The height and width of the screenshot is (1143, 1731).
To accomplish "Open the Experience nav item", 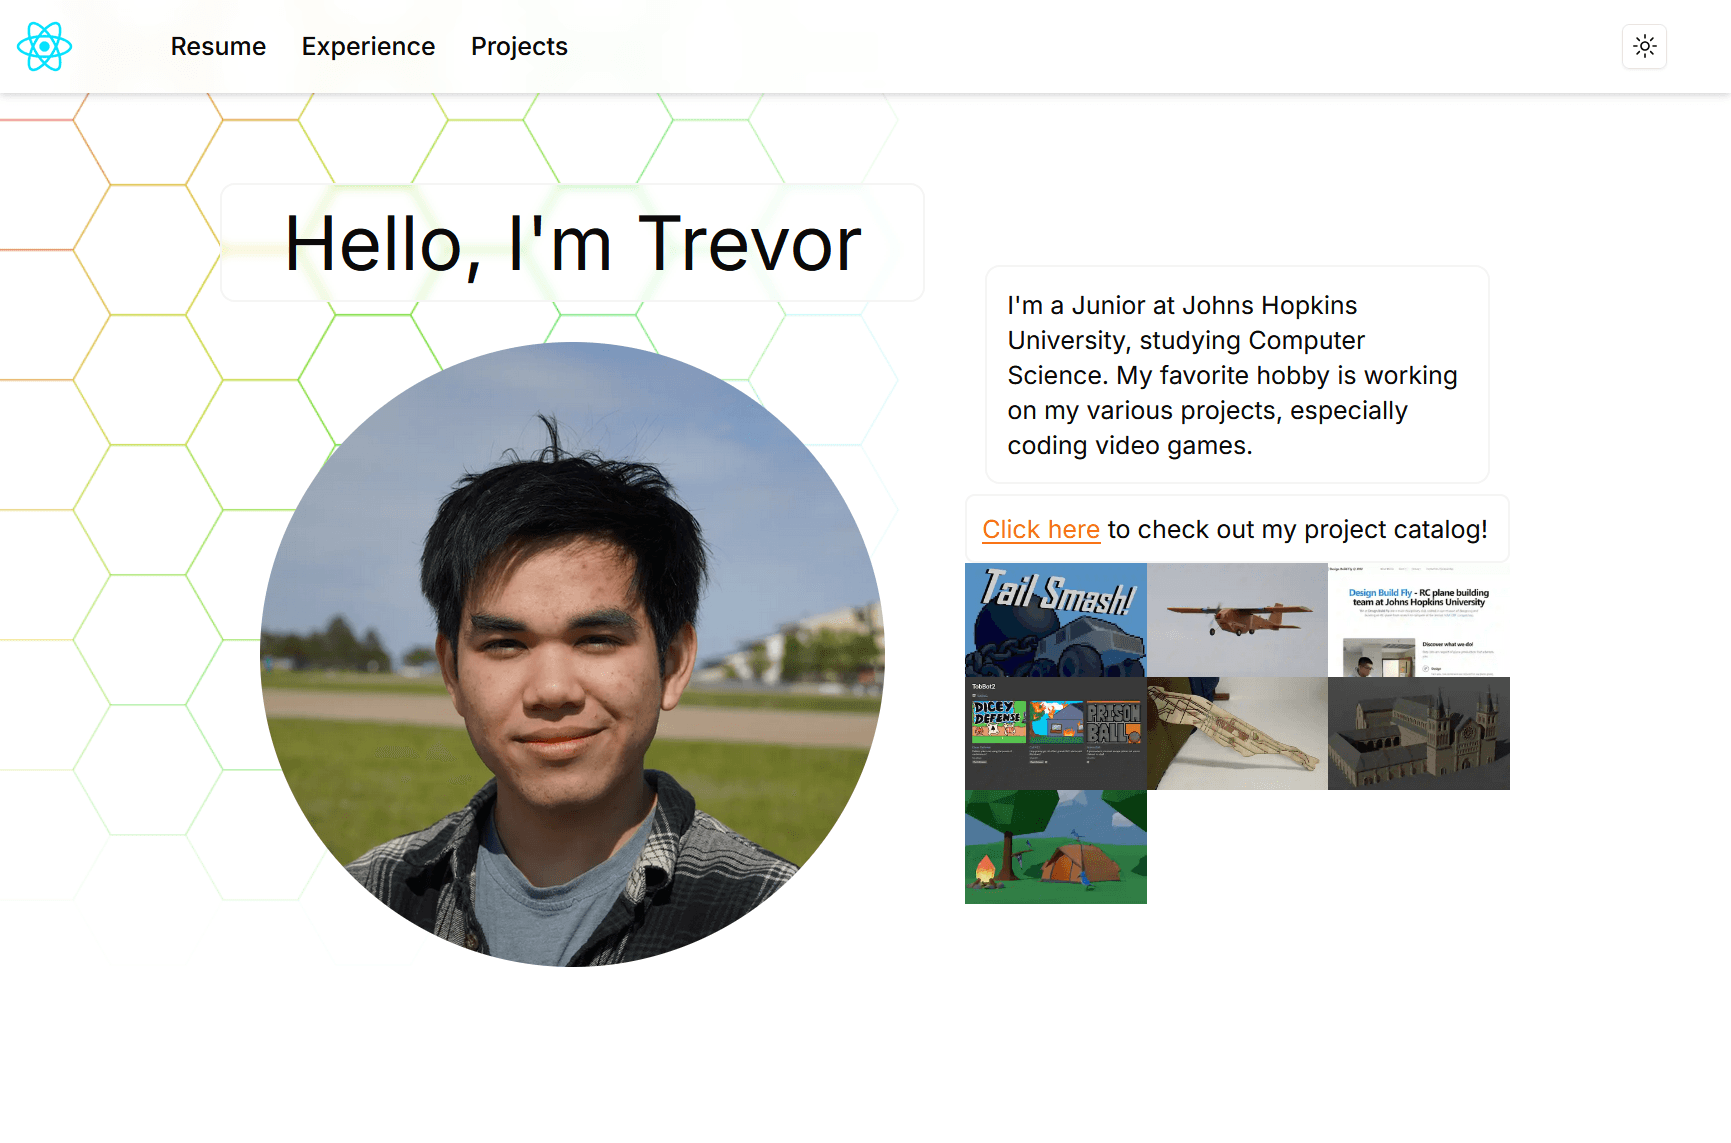I will coord(368,47).
